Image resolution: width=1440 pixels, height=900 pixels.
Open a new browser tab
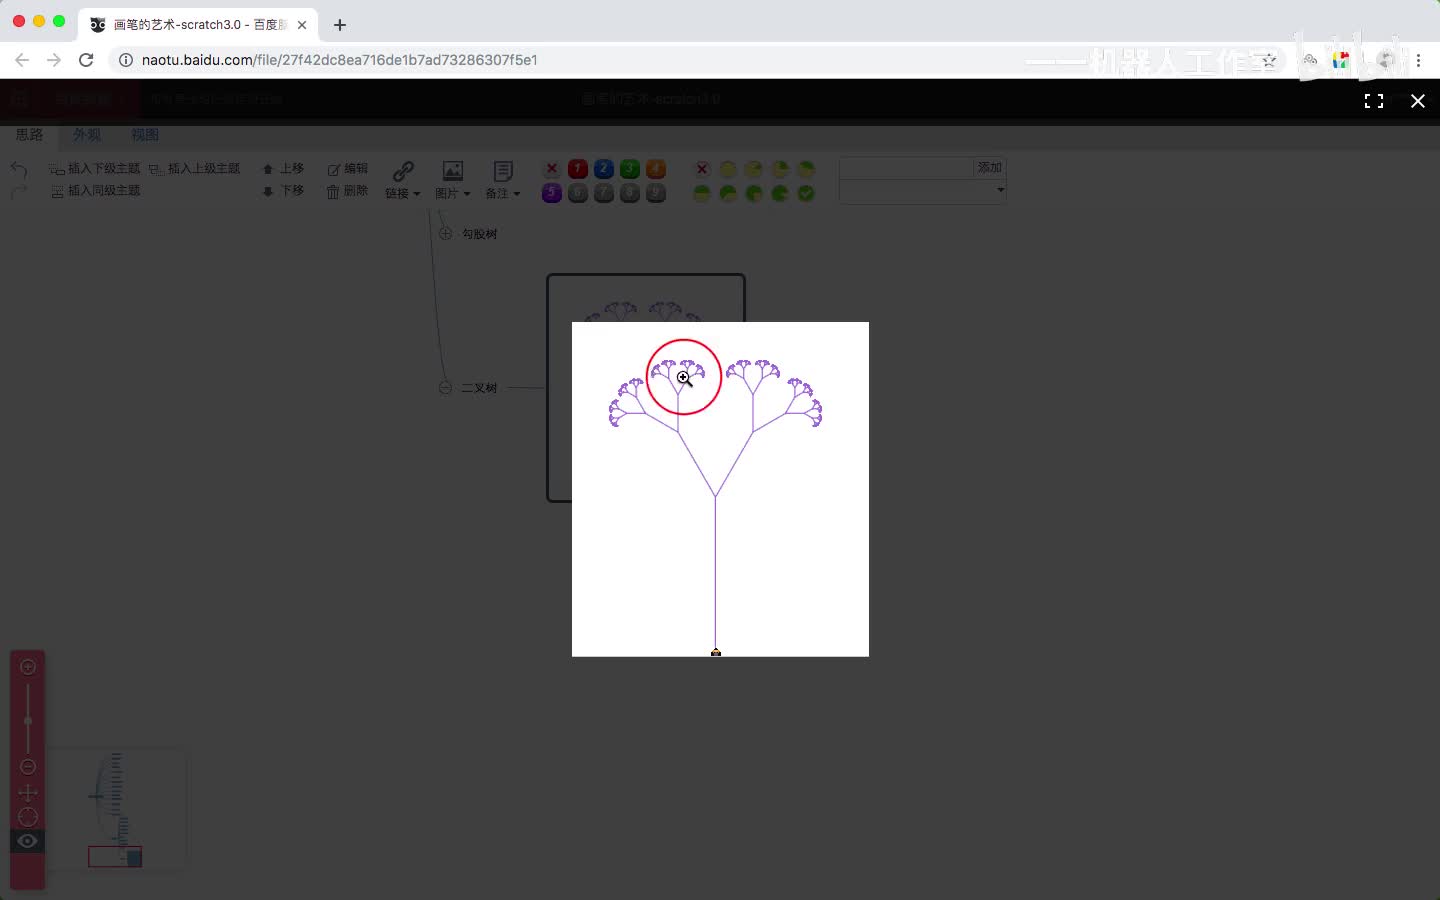tap(340, 25)
